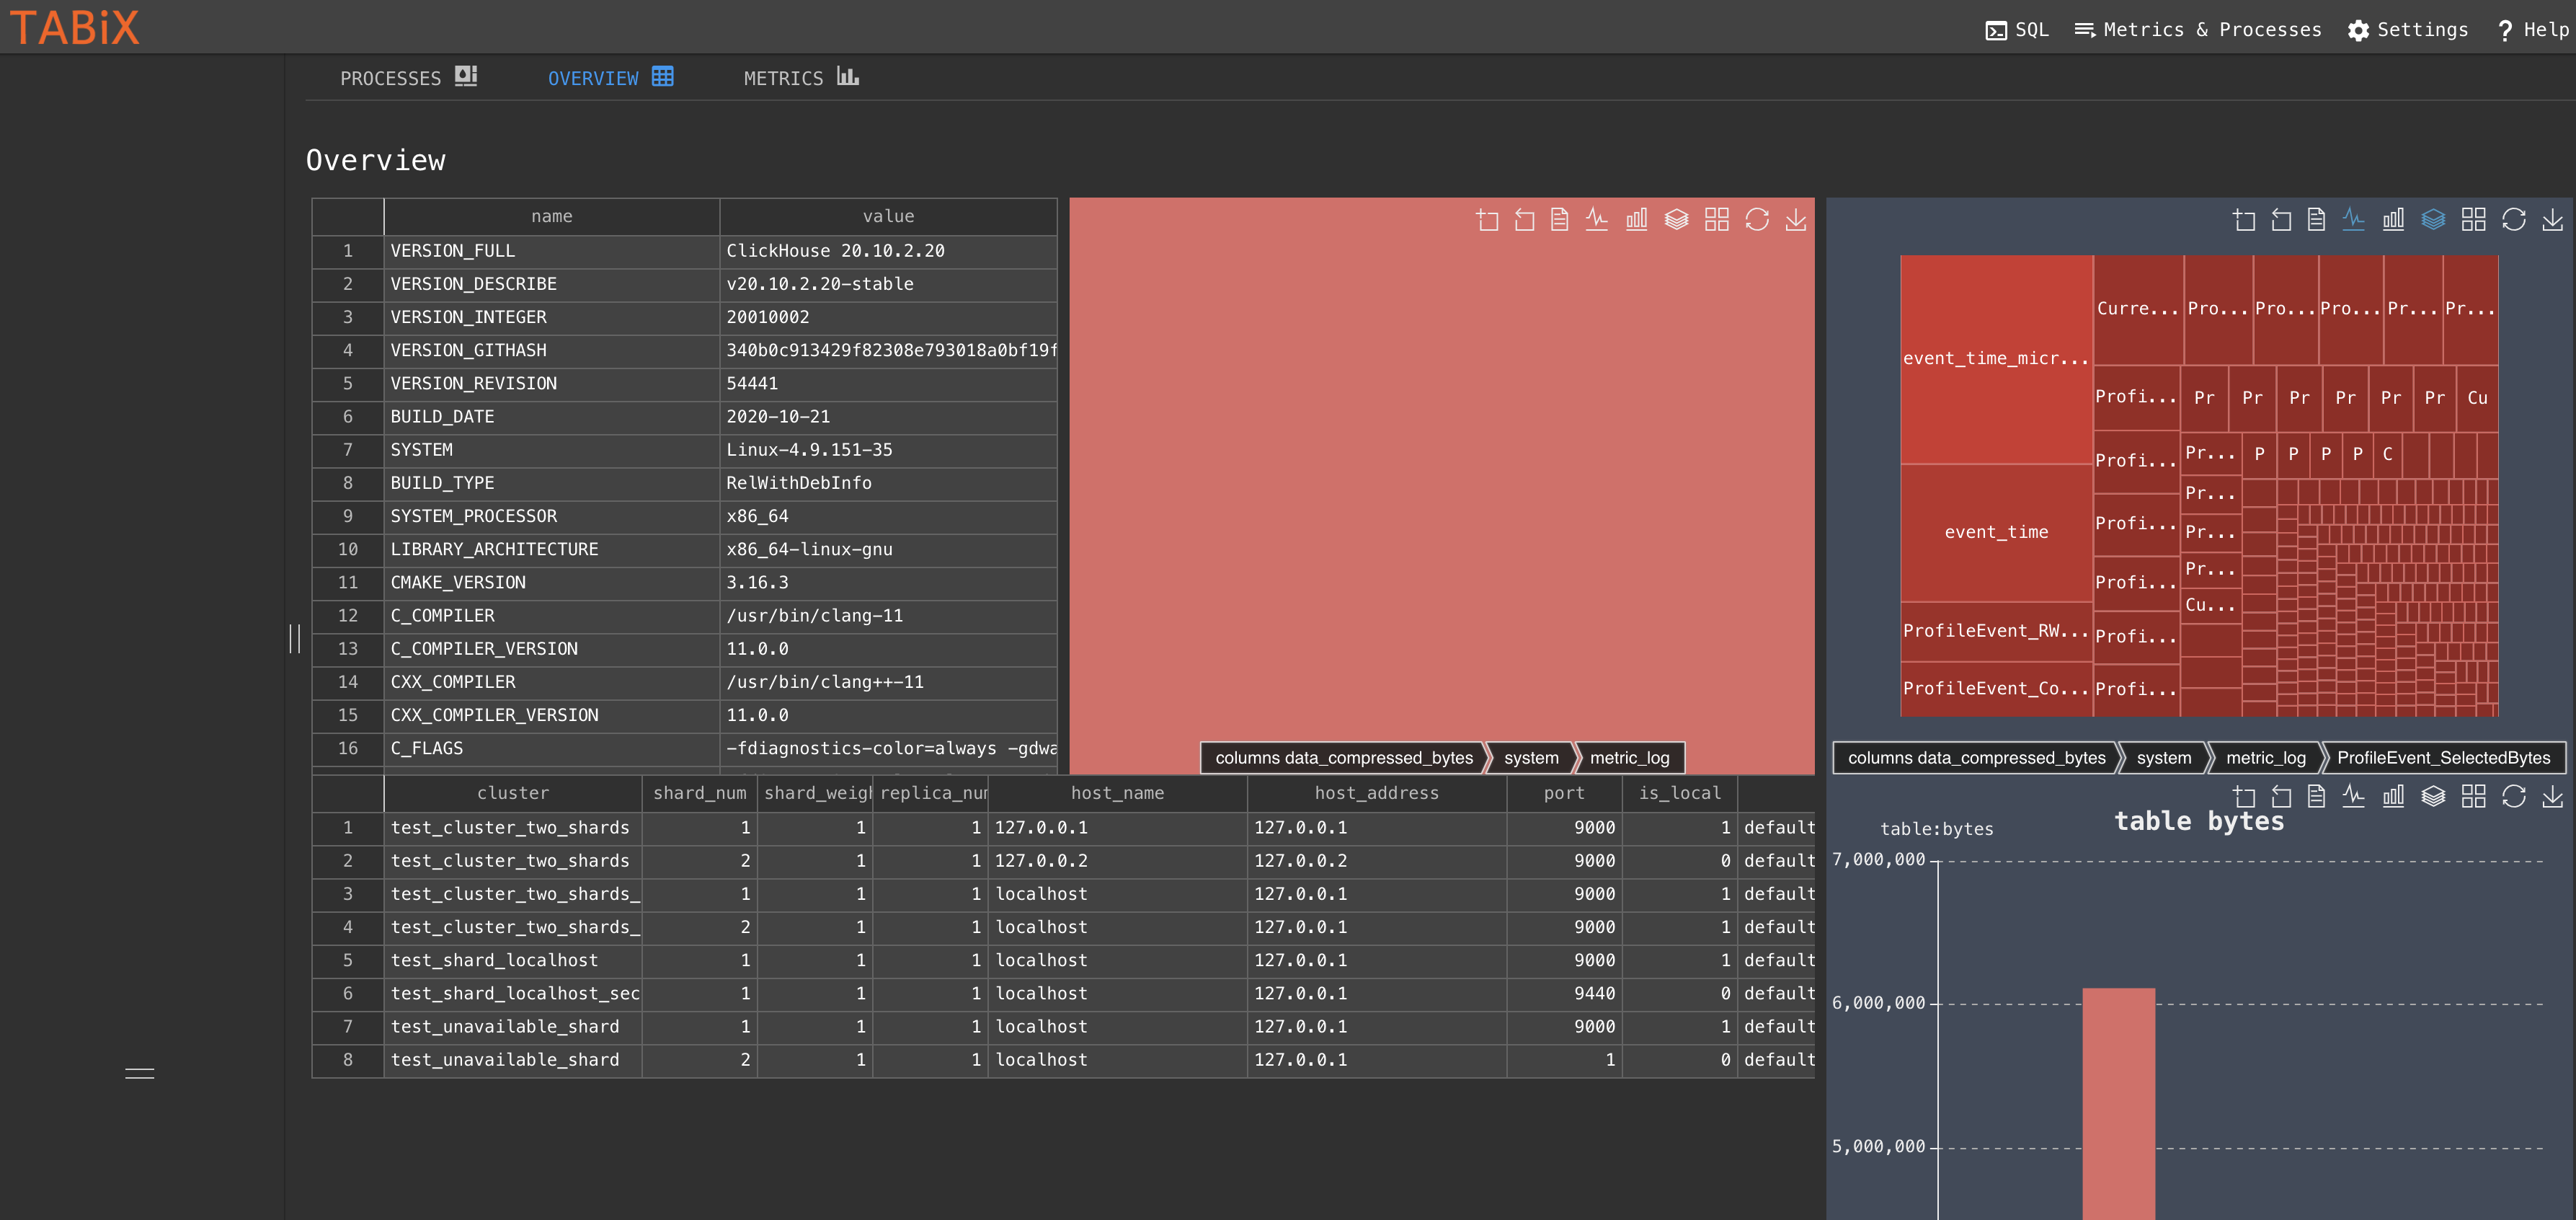The width and height of the screenshot is (2576, 1220).
Task: Click the download icon on the red treemap chart
Action: (x=1796, y=220)
